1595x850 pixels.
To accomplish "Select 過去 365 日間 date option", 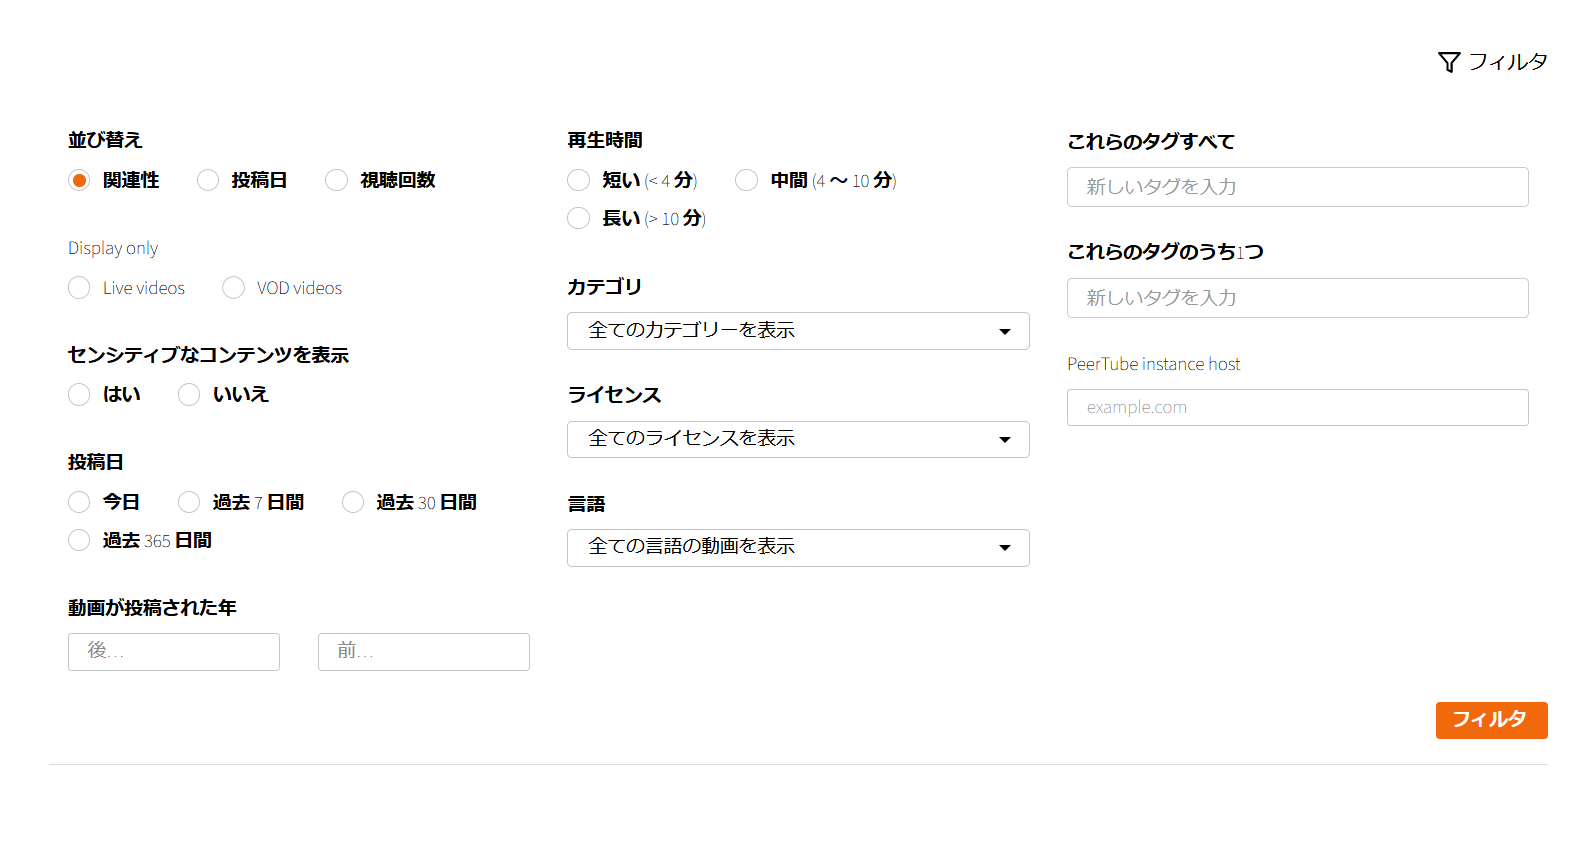I will [x=79, y=540].
